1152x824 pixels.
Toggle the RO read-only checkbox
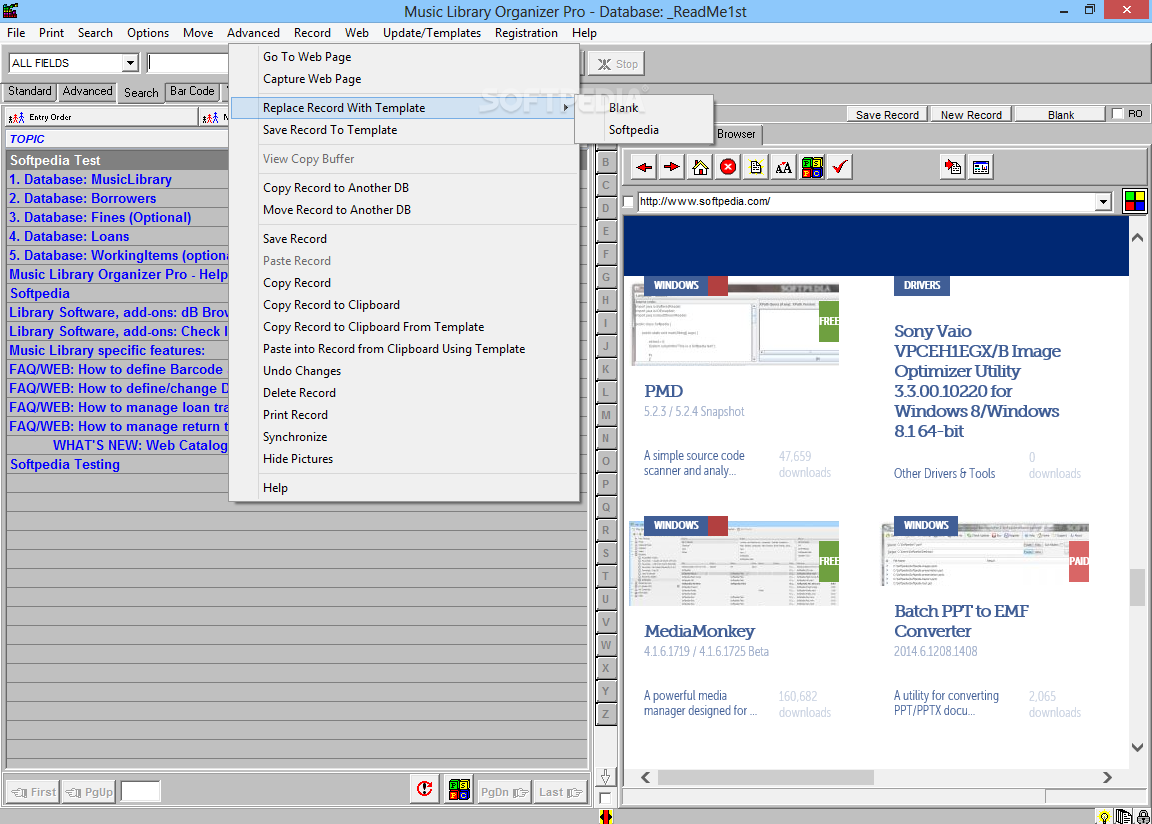point(1117,114)
